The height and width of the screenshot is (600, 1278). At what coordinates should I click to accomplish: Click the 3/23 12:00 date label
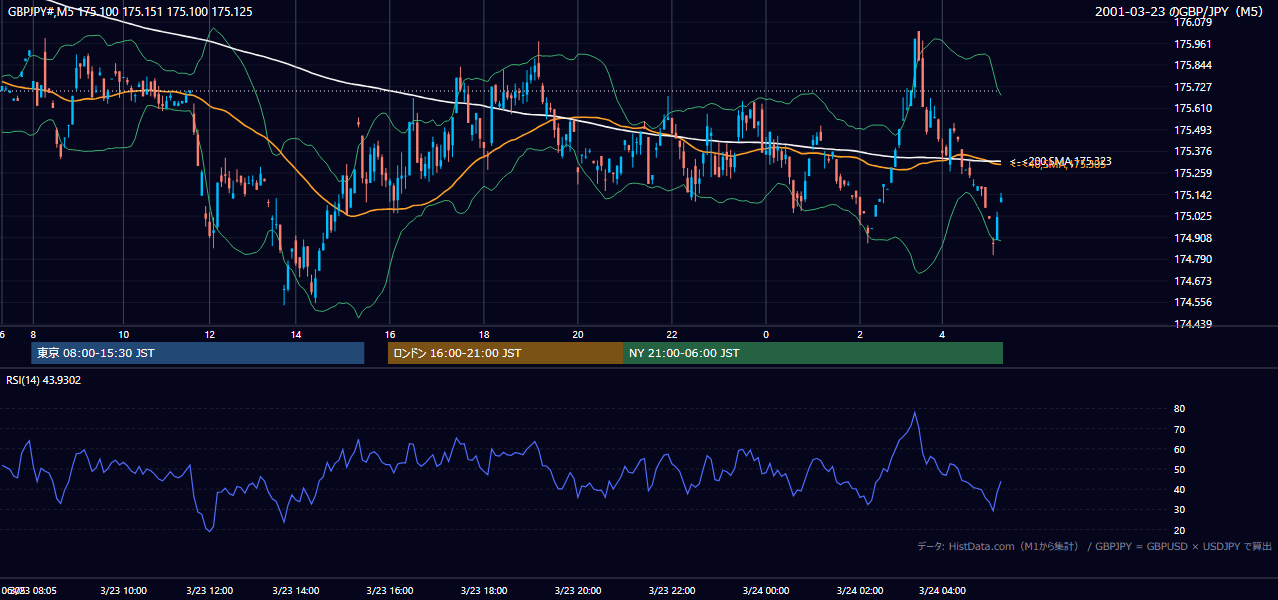click(x=209, y=591)
